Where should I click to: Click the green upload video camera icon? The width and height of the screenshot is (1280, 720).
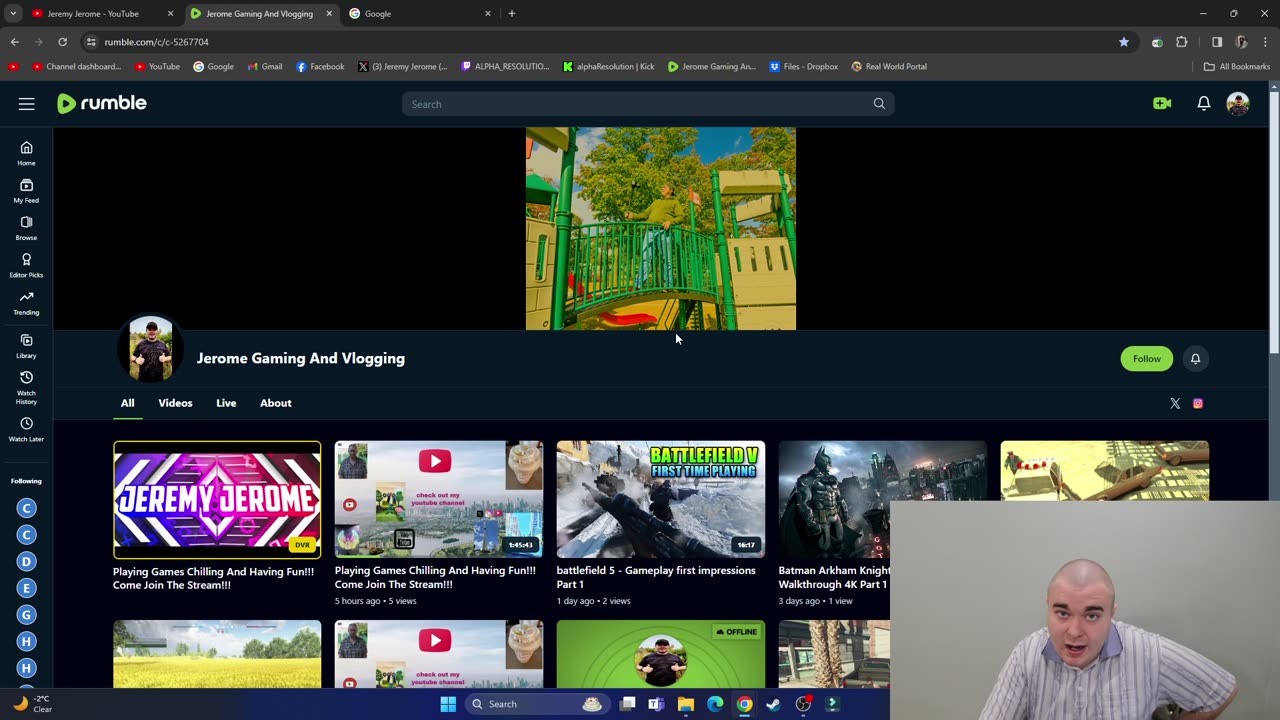click(1161, 103)
